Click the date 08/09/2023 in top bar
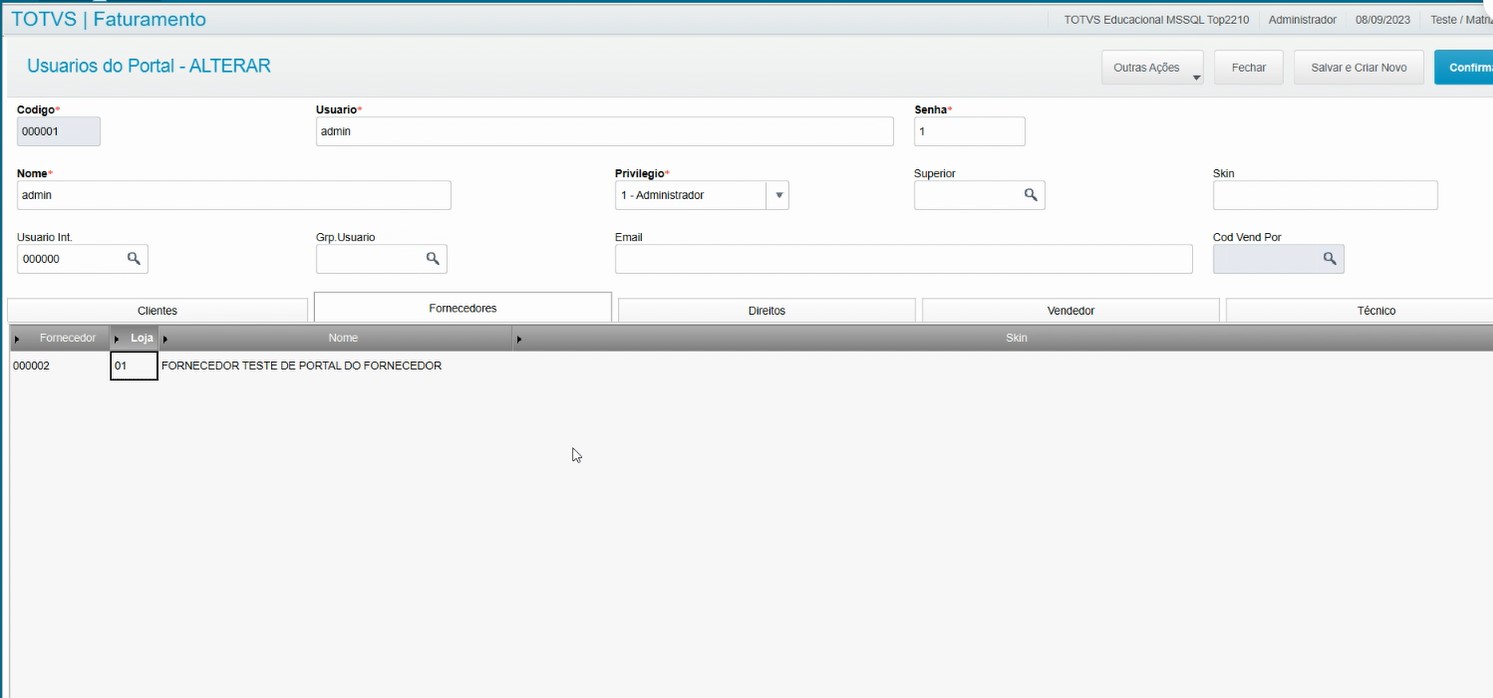 (1383, 20)
